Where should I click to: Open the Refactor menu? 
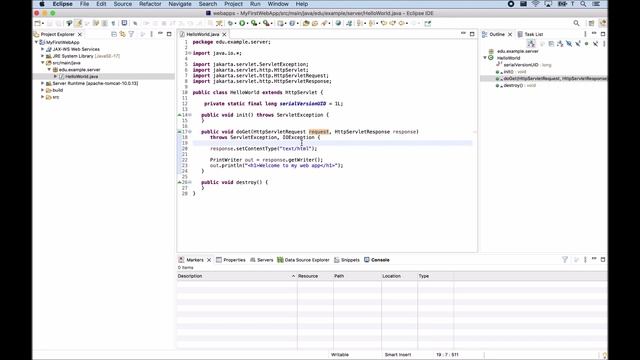pyautogui.click(x=150, y=4)
